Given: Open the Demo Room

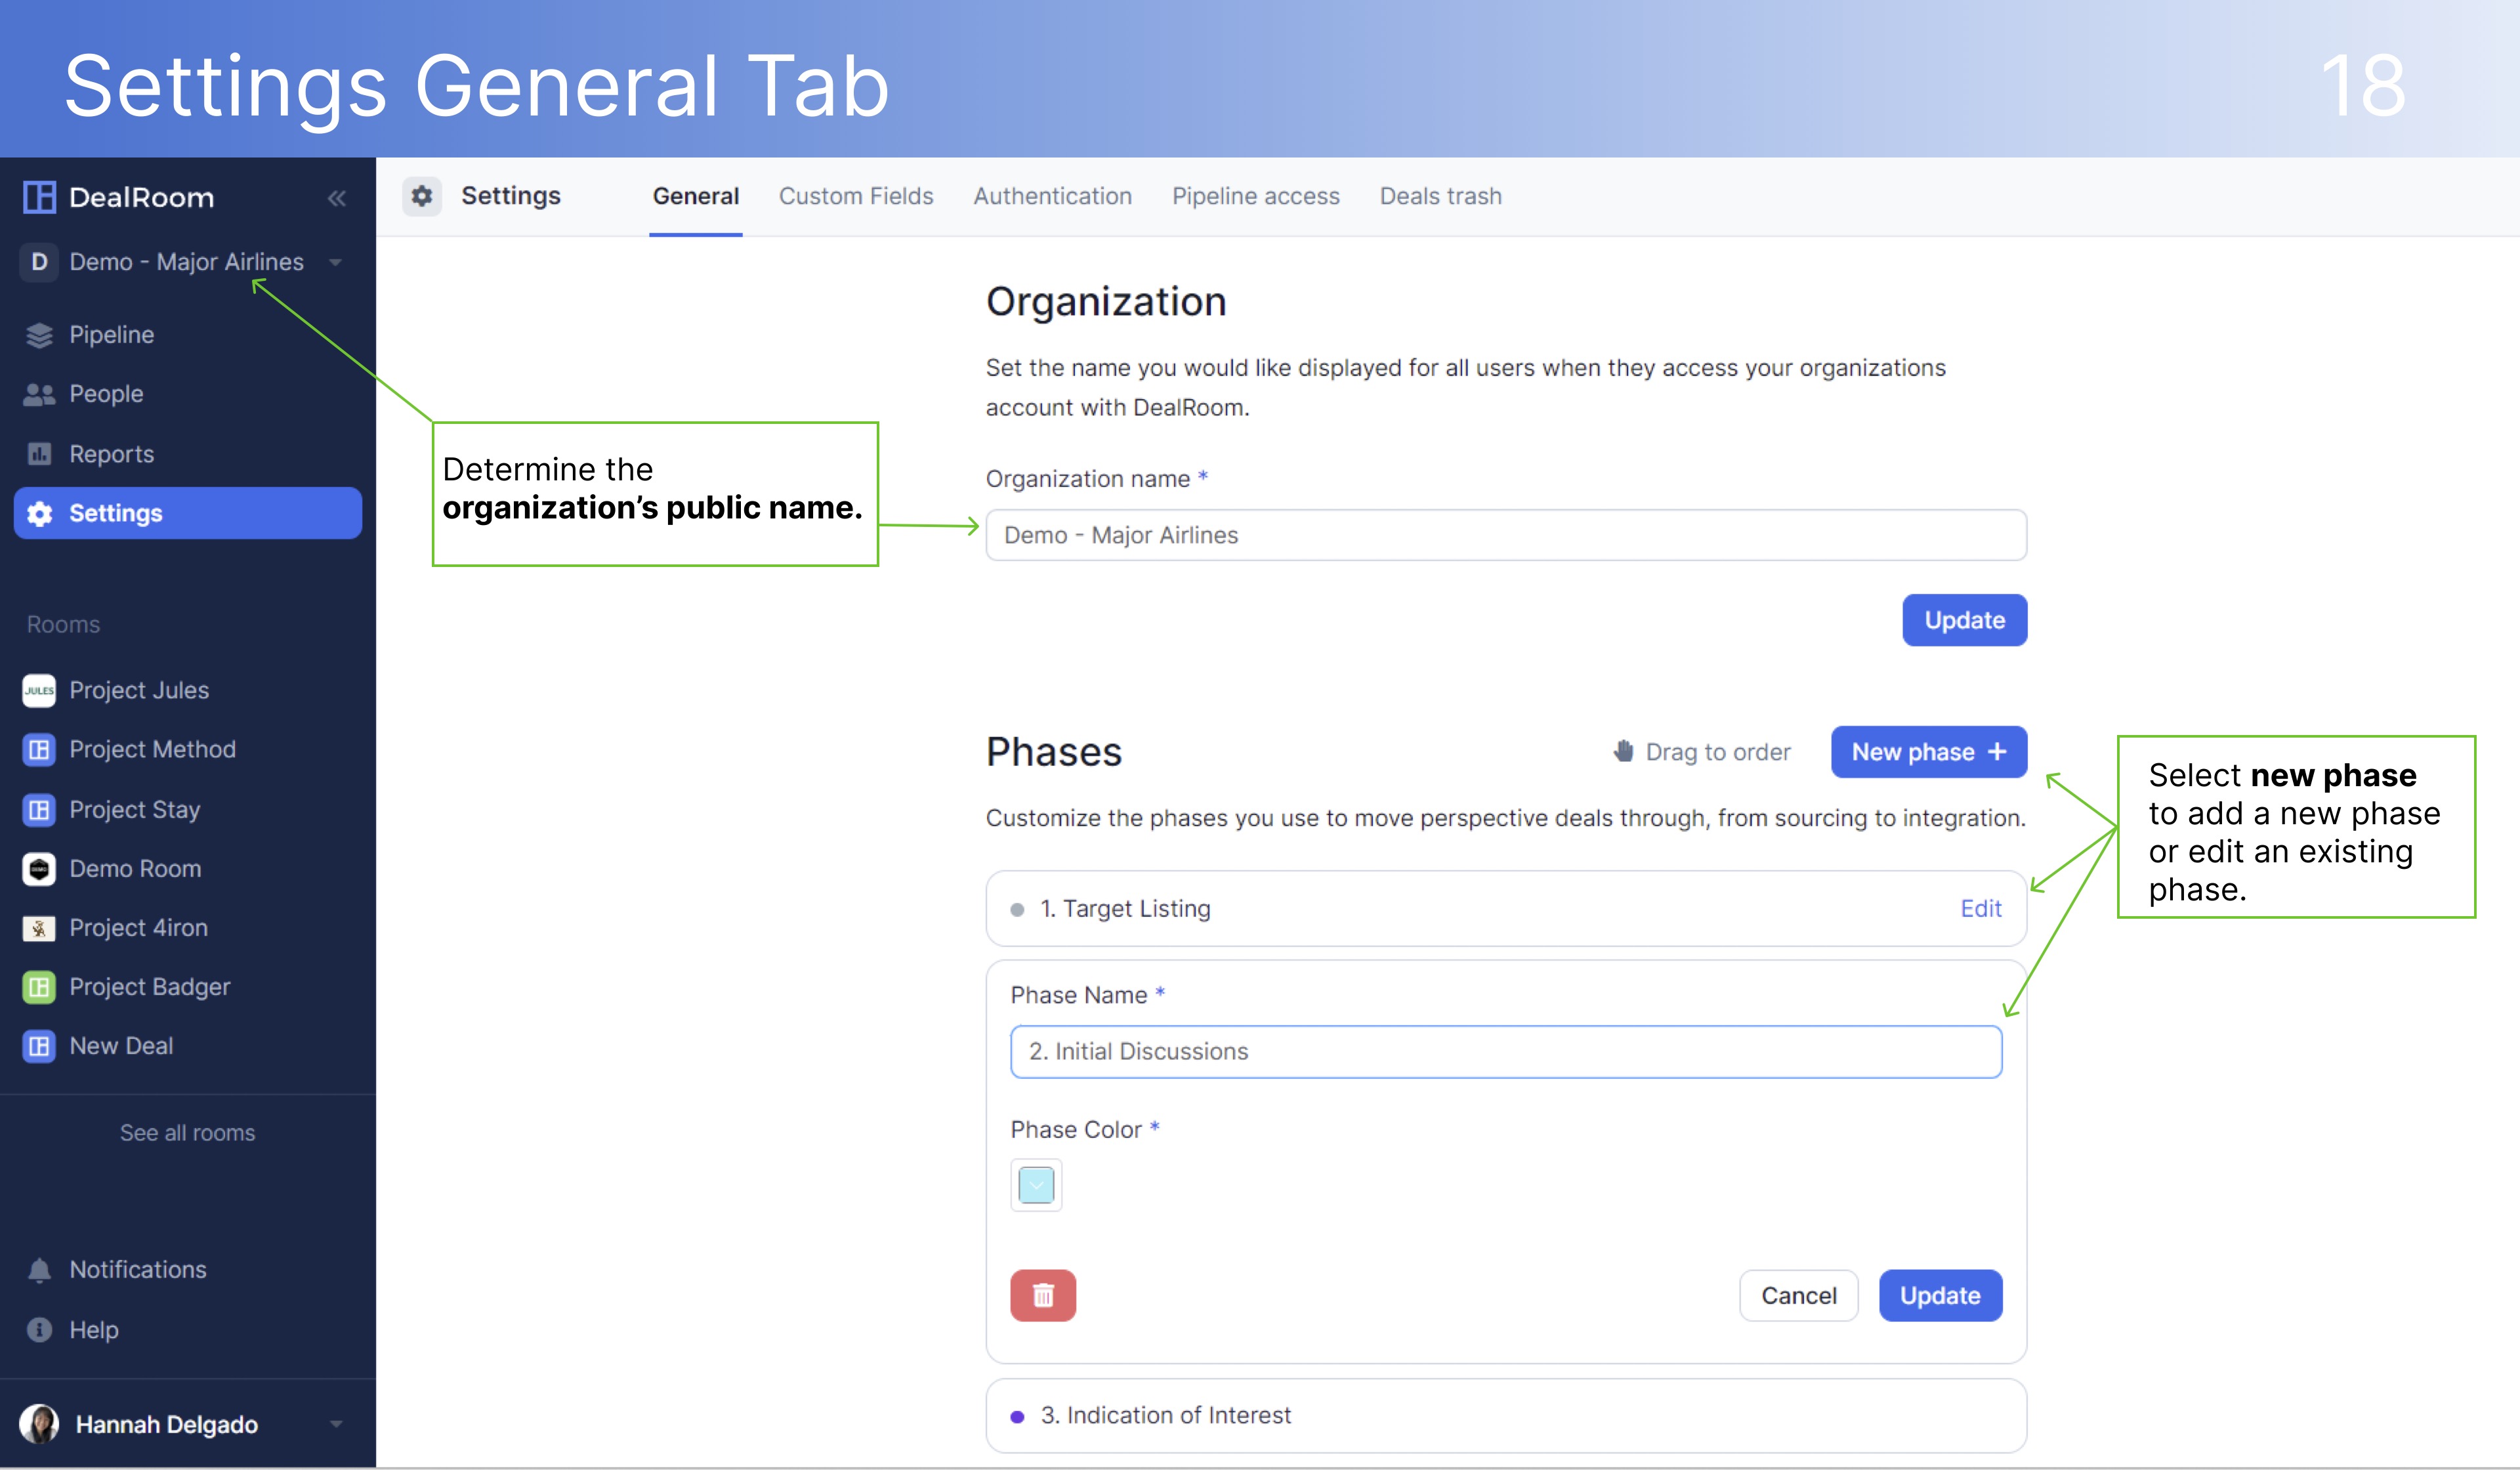Looking at the screenshot, I should pyautogui.click(x=135, y=868).
